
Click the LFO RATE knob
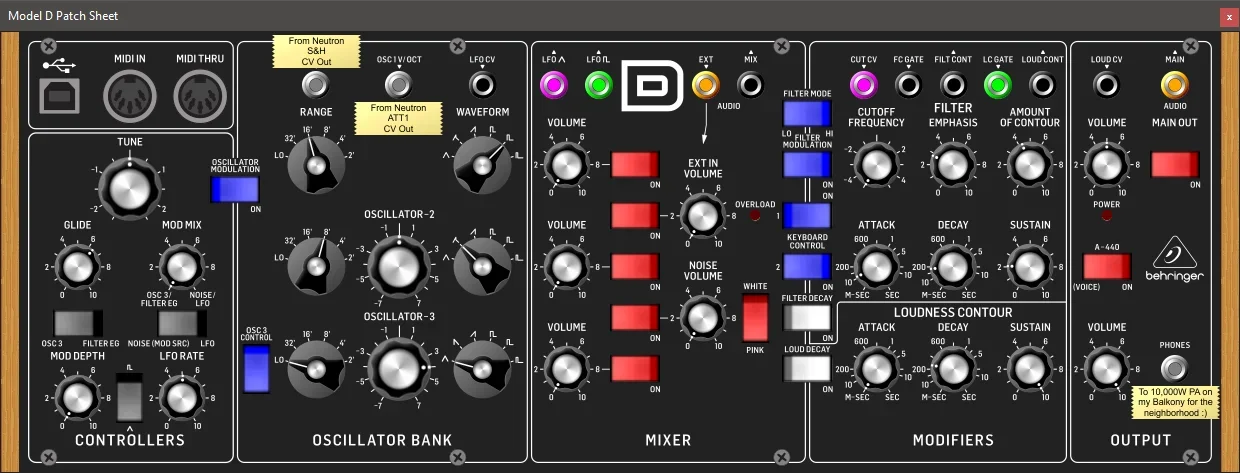point(179,398)
